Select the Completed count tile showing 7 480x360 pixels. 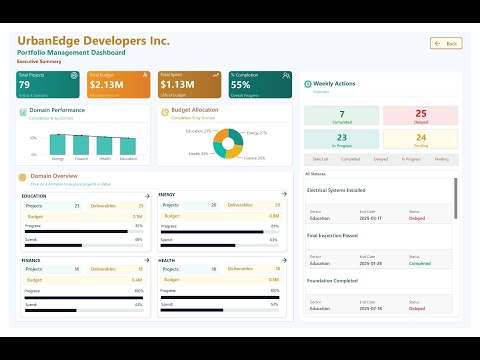click(341, 115)
